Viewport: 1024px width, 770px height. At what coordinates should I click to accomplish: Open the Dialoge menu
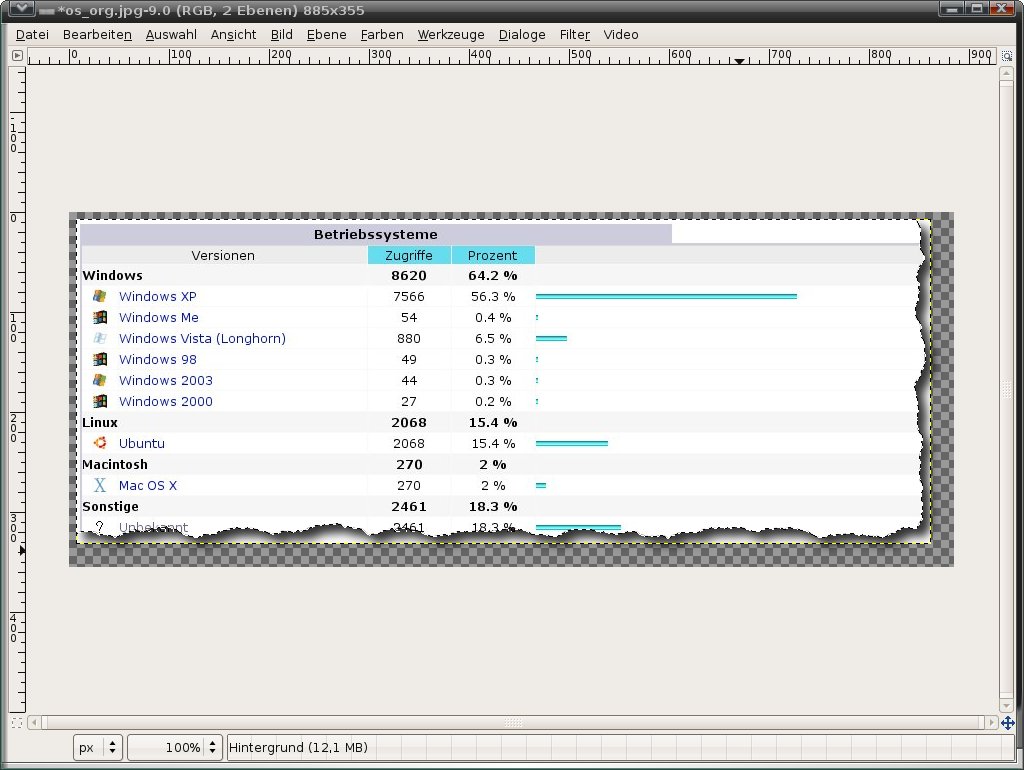[x=522, y=34]
